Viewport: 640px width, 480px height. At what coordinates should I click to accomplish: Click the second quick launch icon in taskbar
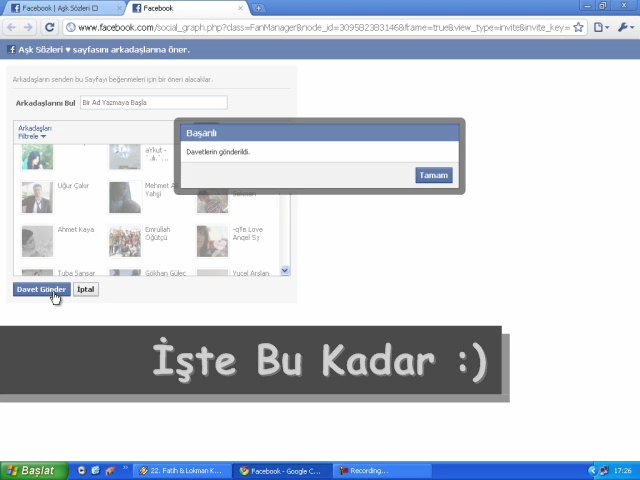96,471
